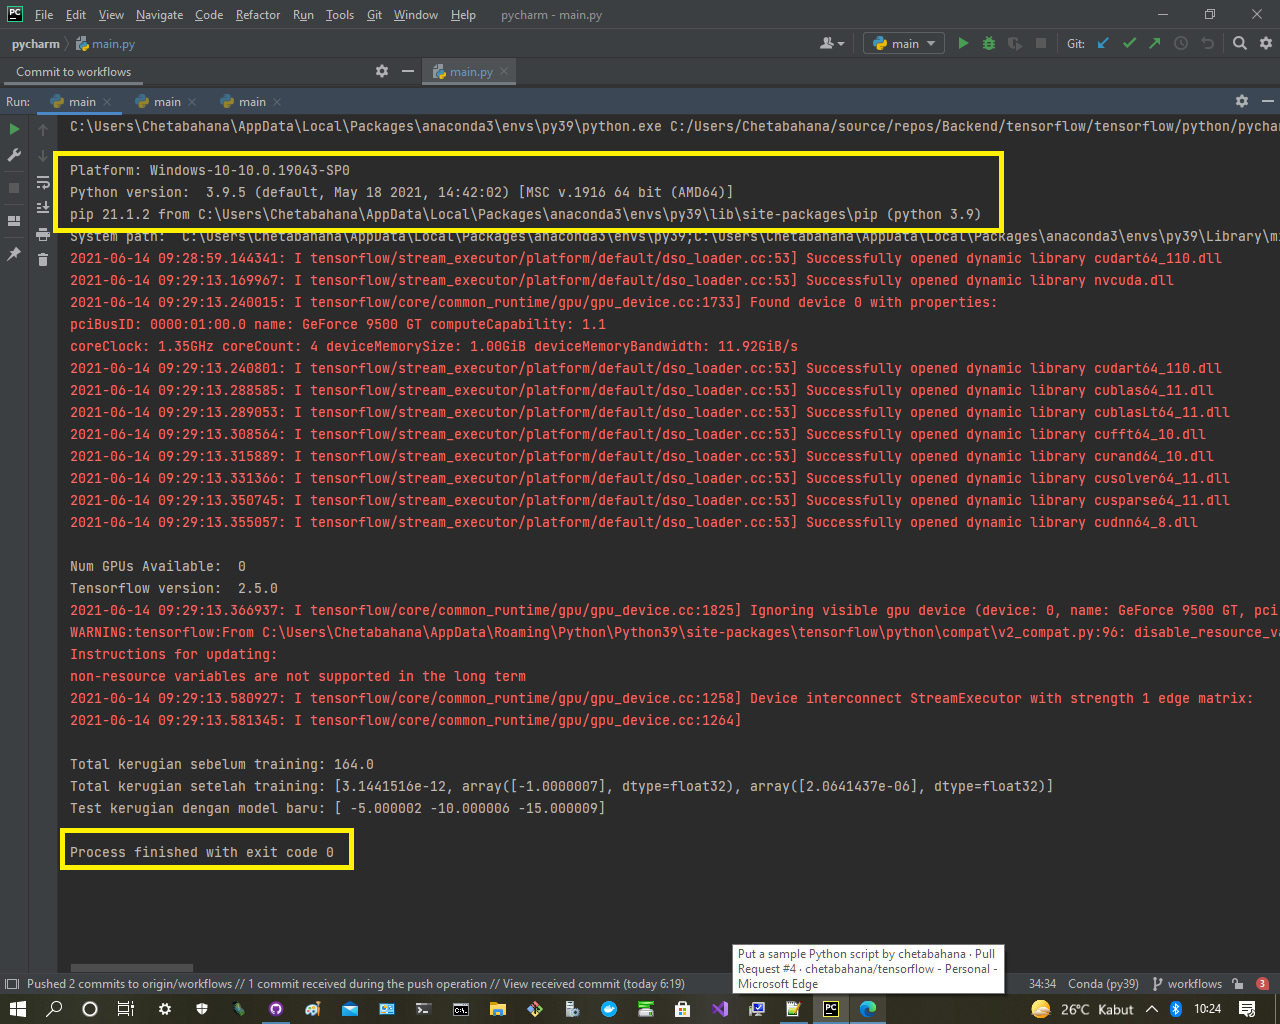The image size is (1280, 1024).
Task: Open the Edit menu
Action: click(76, 15)
